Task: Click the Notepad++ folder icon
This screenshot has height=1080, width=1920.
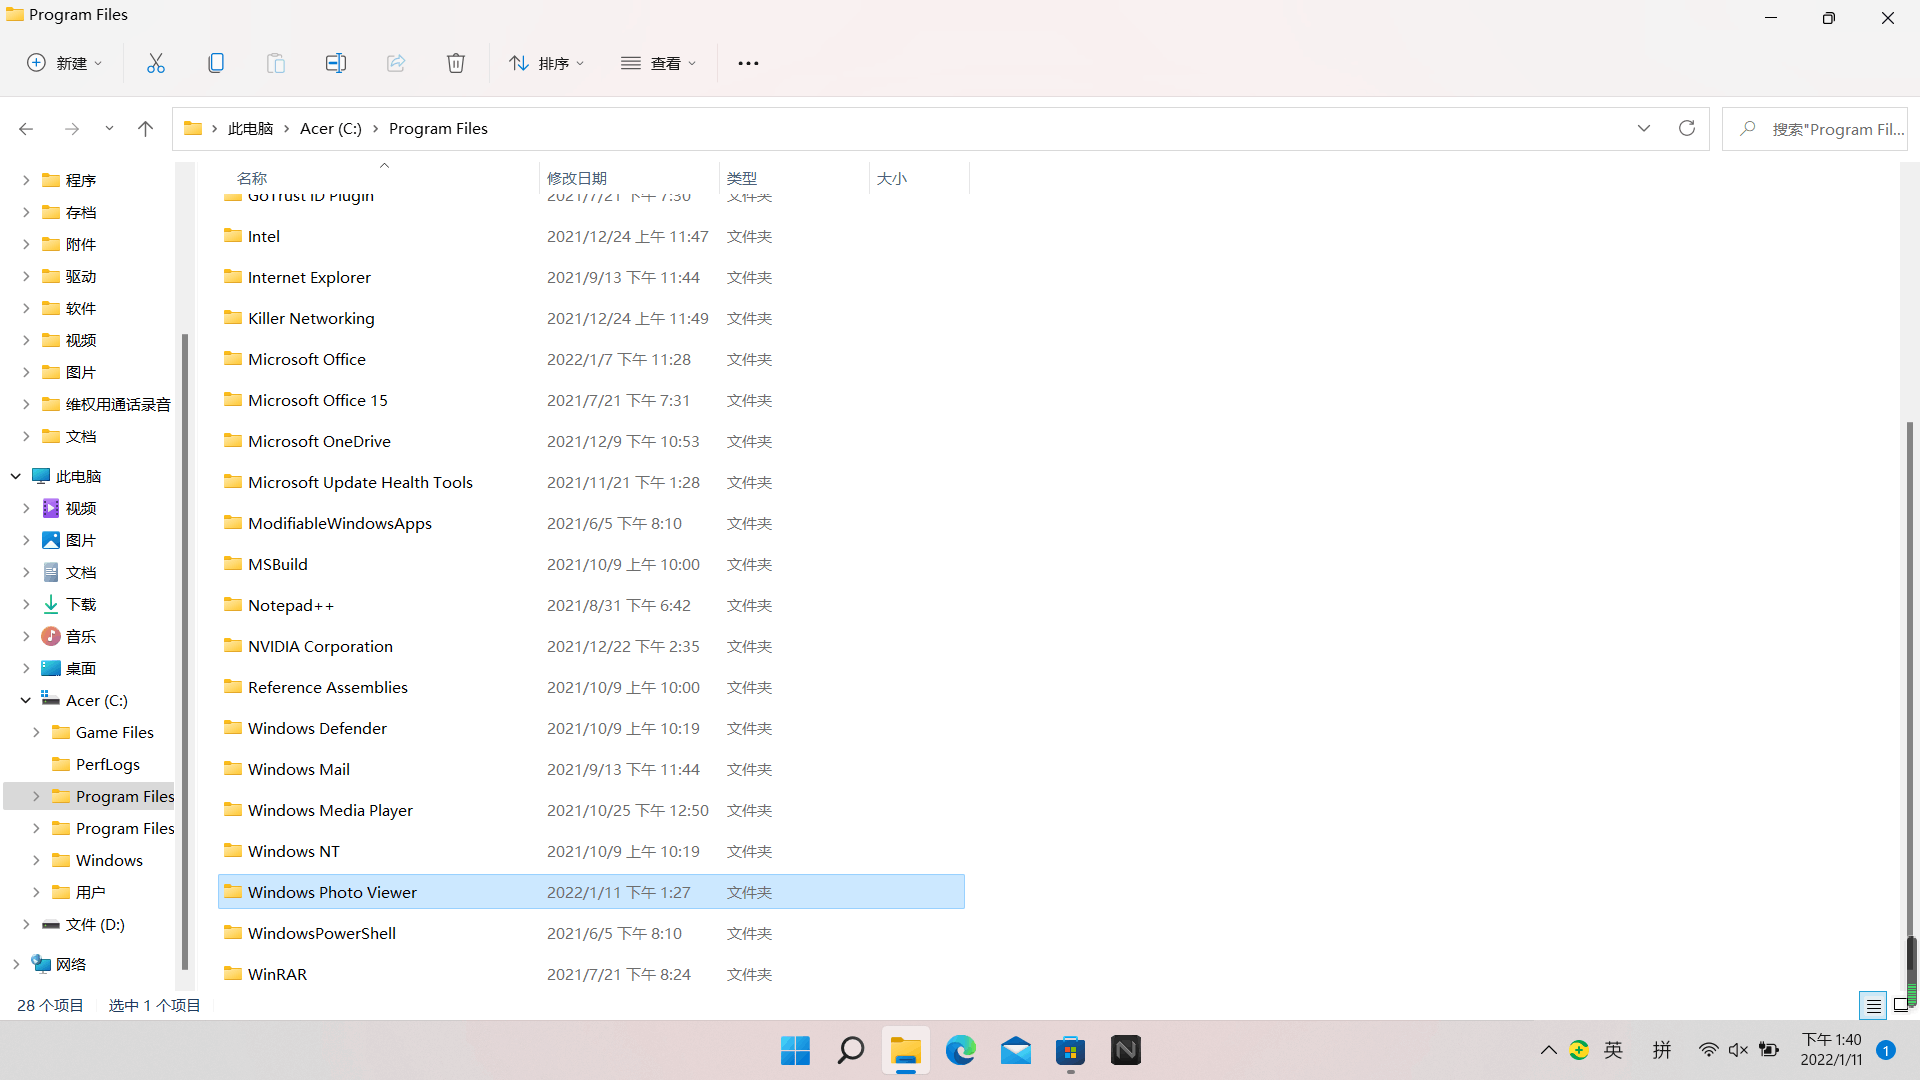Action: coord(233,604)
